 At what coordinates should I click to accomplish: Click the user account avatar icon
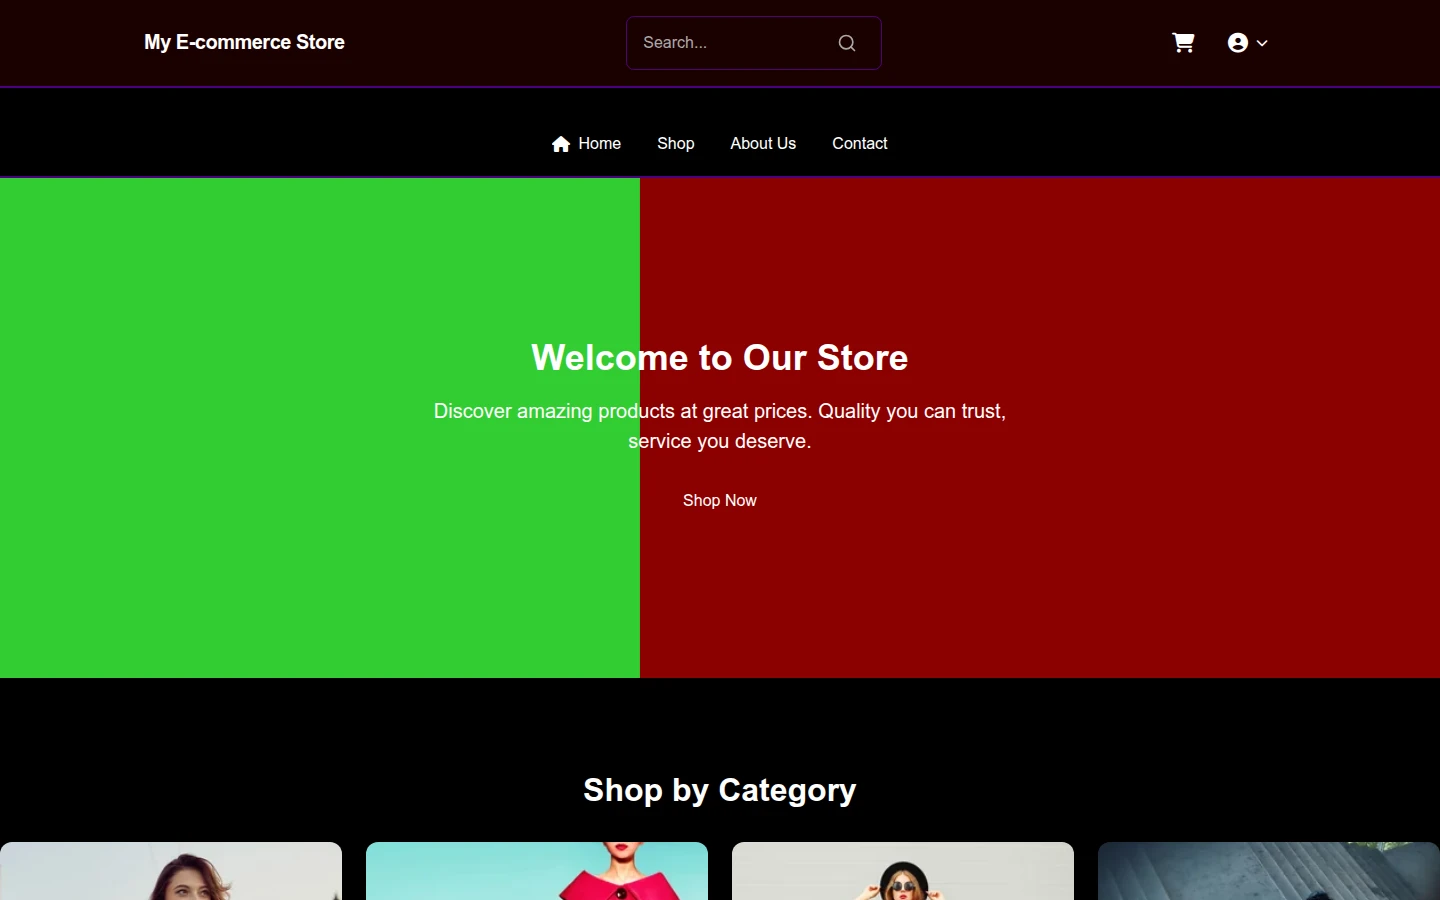pyautogui.click(x=1238, y=43)
